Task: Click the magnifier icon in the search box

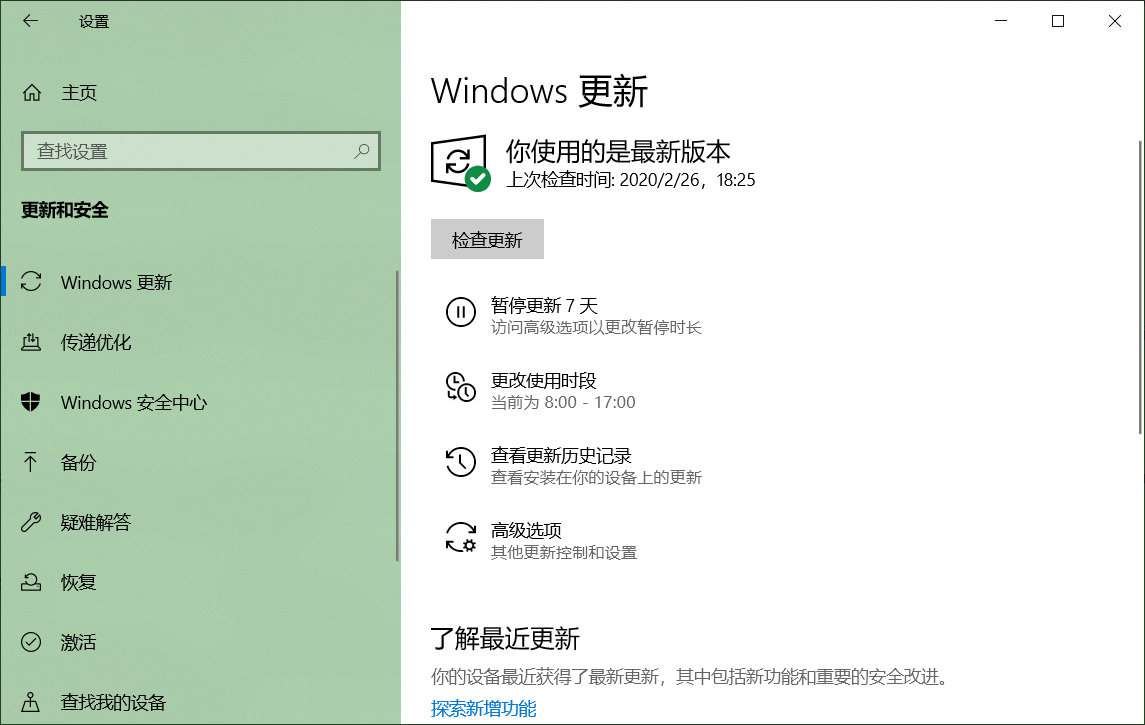Action: tap(362, 150)
